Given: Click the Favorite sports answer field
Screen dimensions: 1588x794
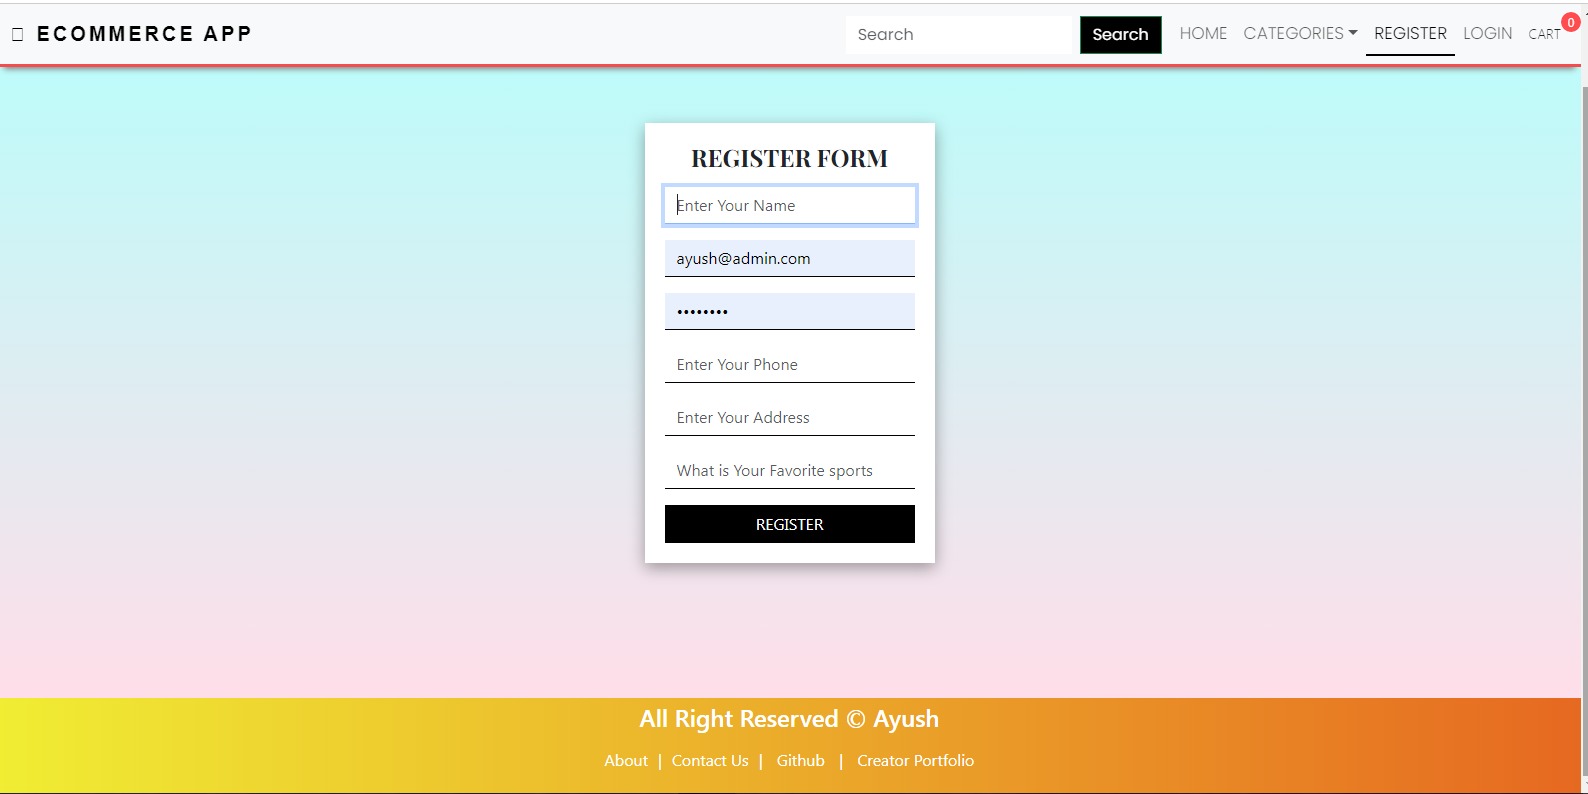Looking at the screenshot, I should 790,470.
